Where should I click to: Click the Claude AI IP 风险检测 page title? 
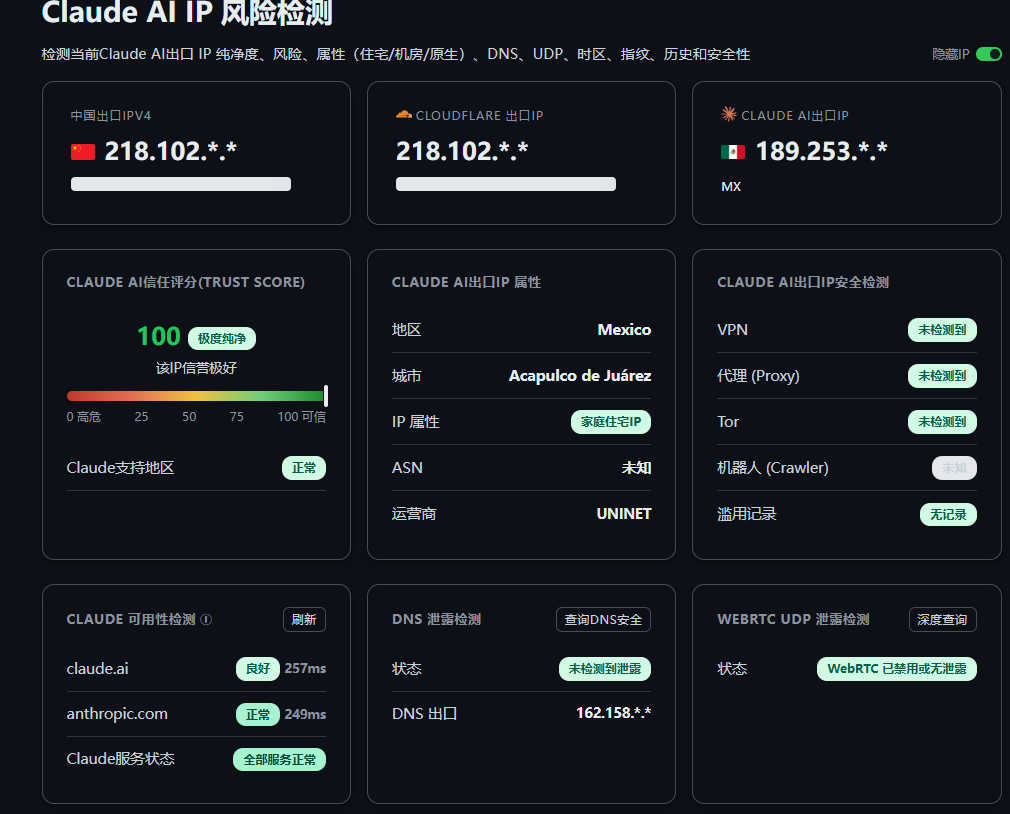[187, 13]
